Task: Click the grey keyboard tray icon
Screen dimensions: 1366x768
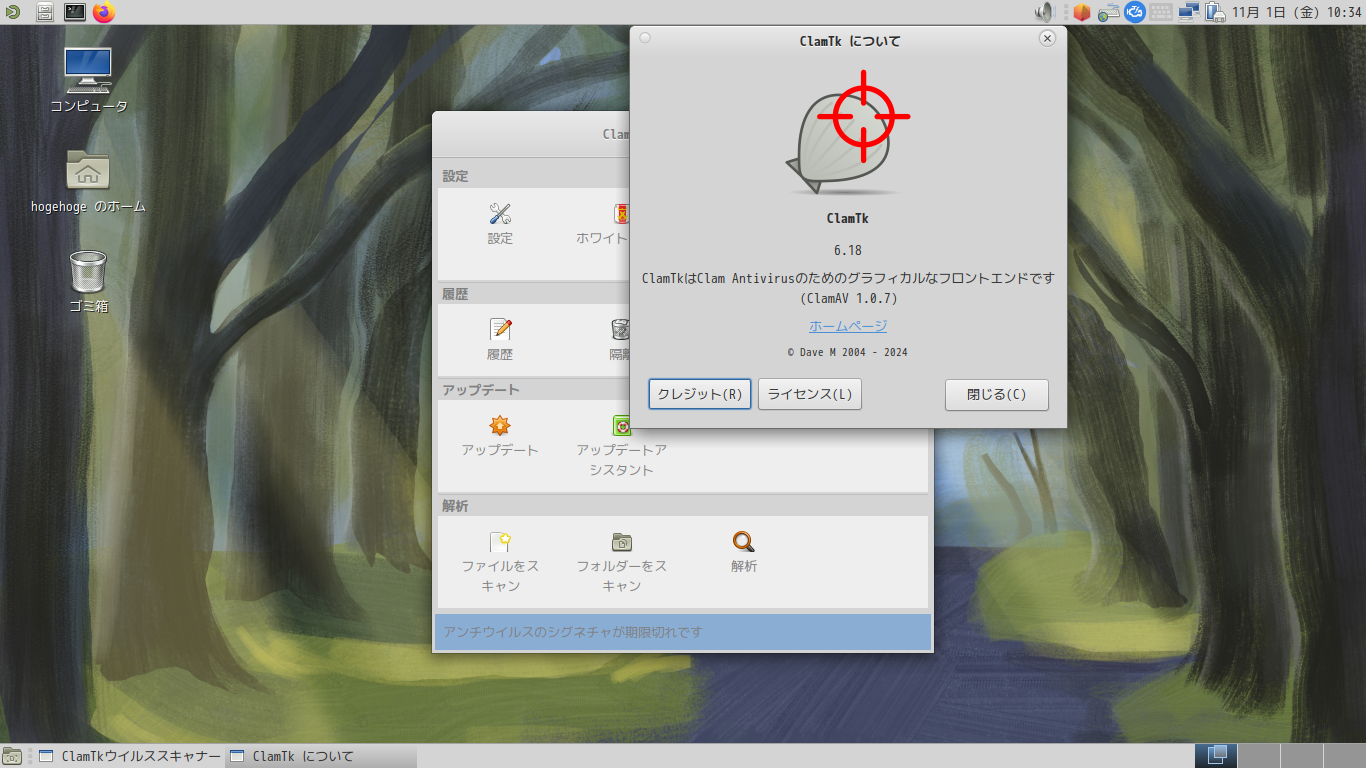Action: pos(1161,12)
